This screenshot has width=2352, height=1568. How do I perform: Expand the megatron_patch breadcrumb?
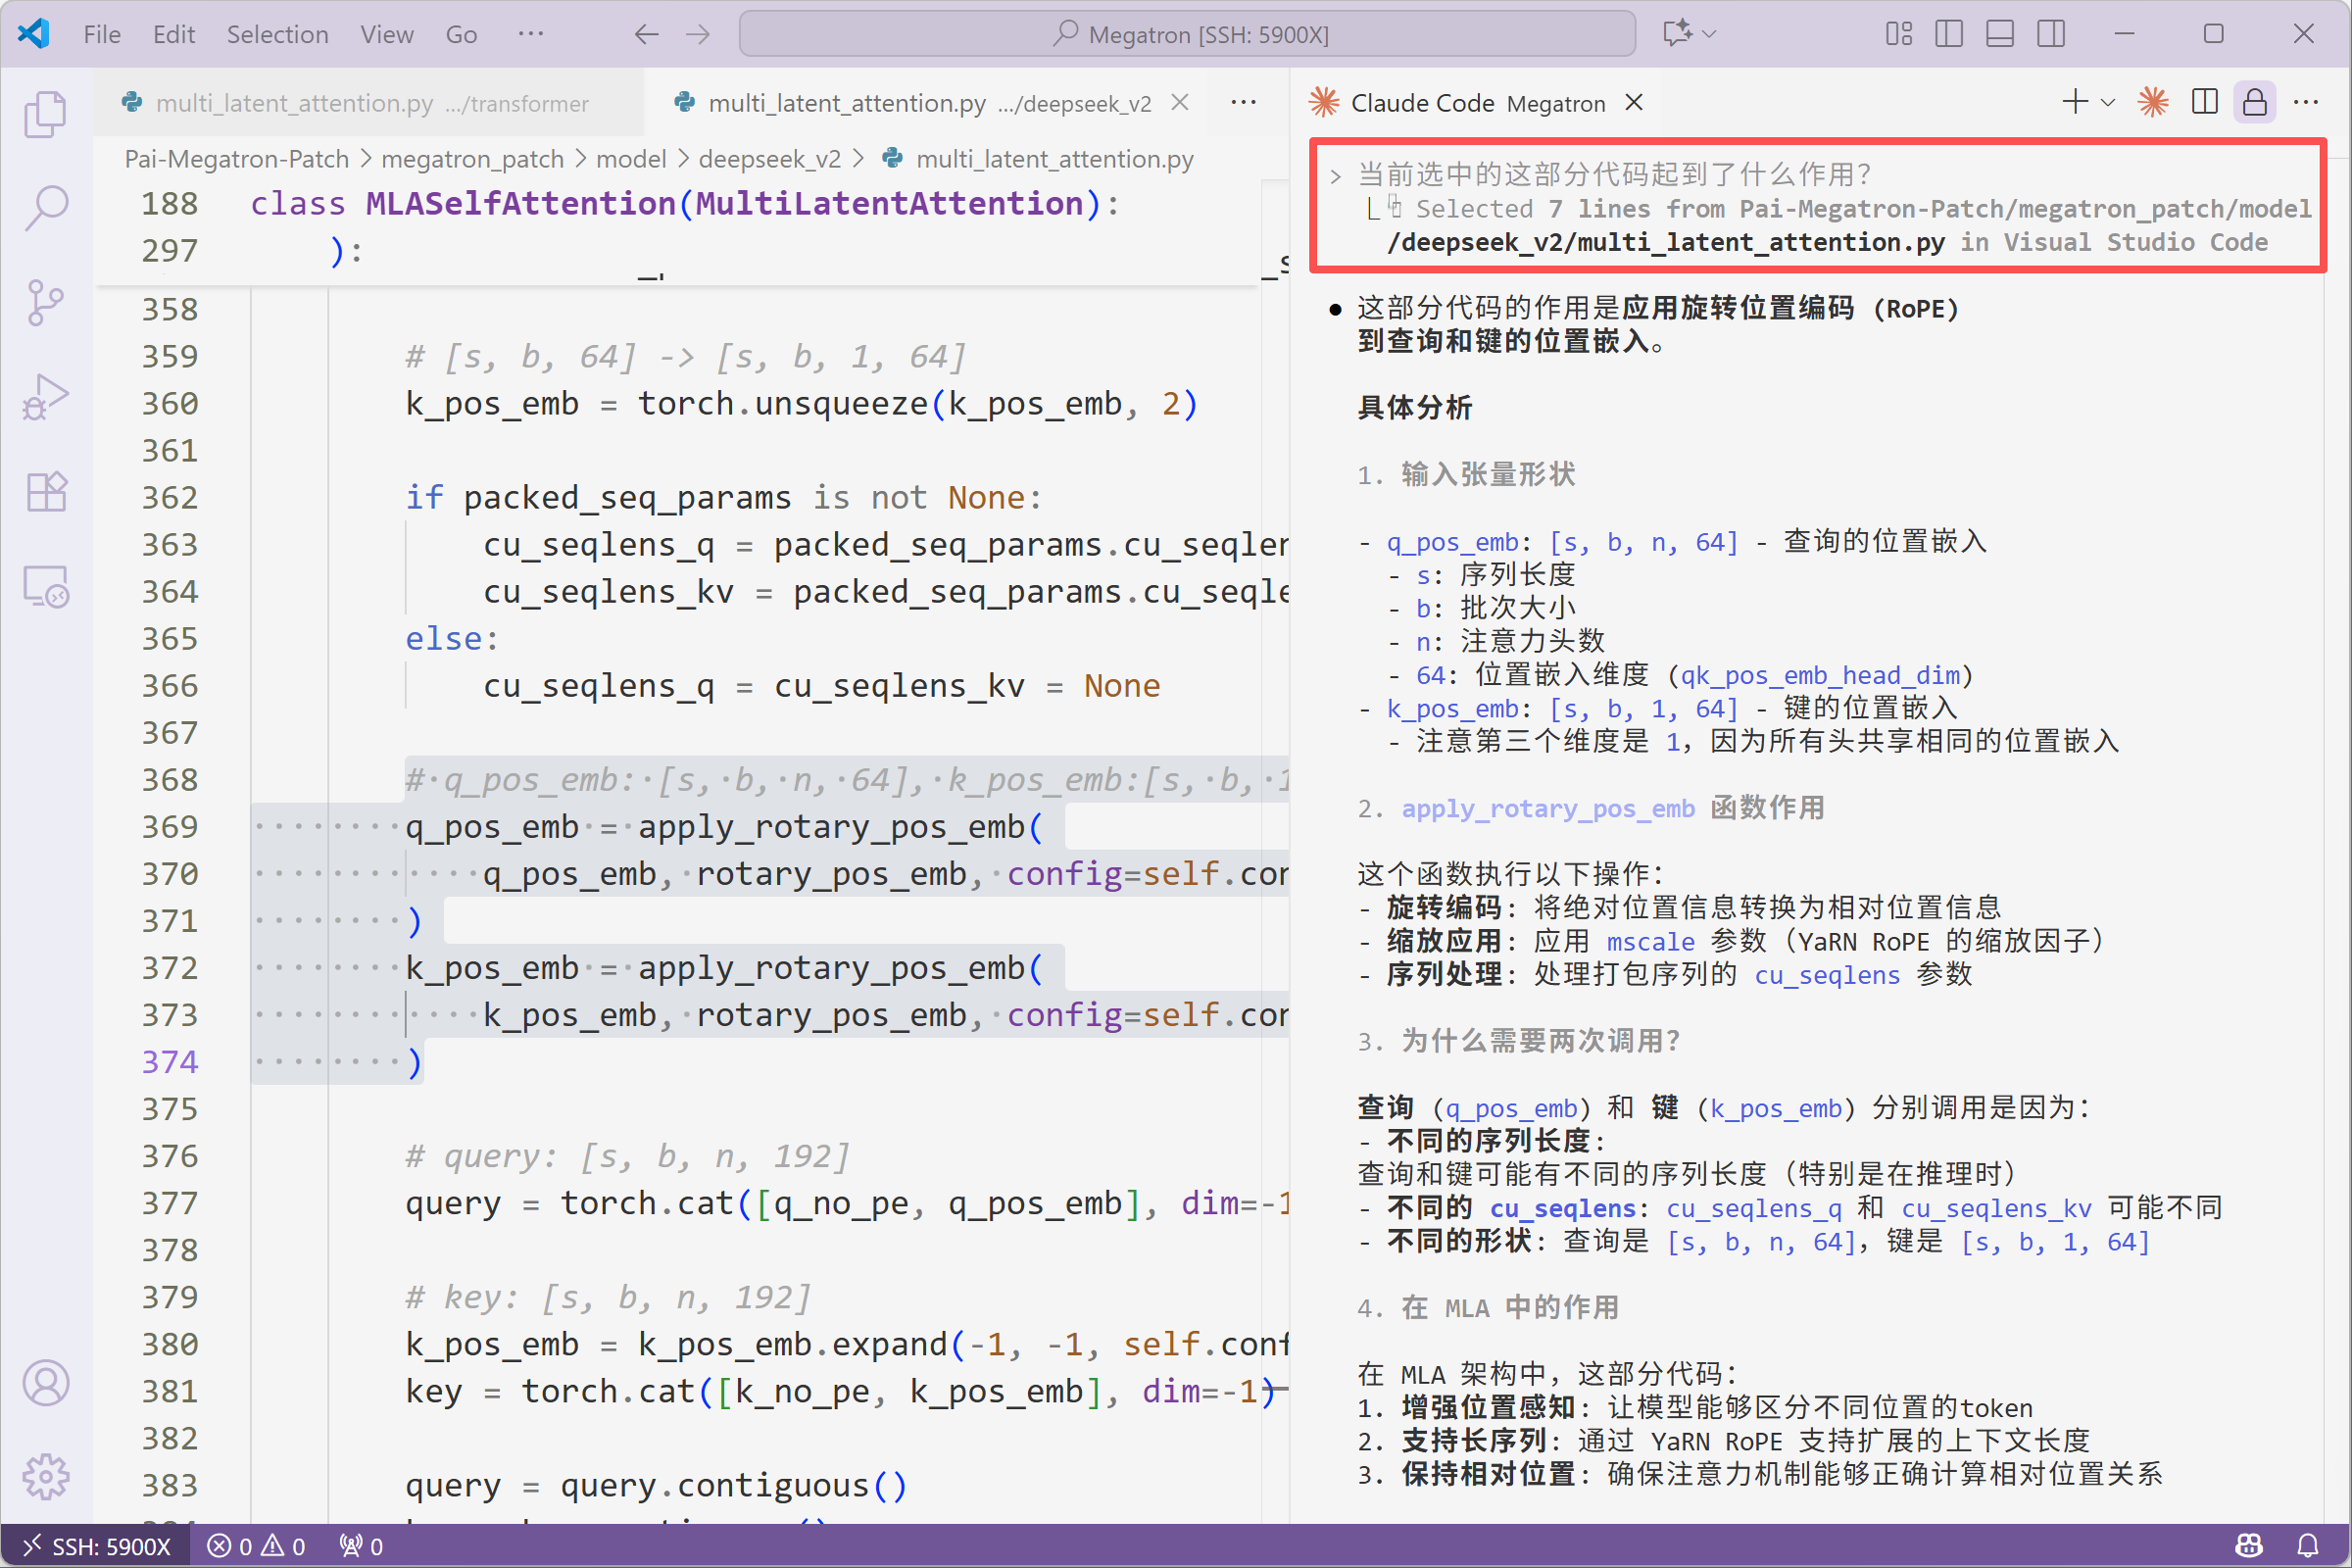pos(472,159)
